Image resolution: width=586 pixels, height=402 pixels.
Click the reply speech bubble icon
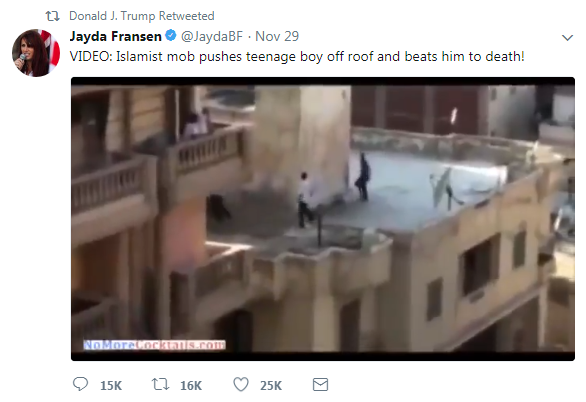(x=80, y=384)
